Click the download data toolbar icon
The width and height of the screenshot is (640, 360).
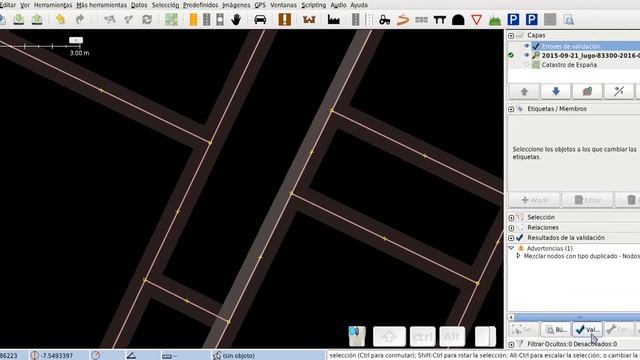[x=19, y=20]
